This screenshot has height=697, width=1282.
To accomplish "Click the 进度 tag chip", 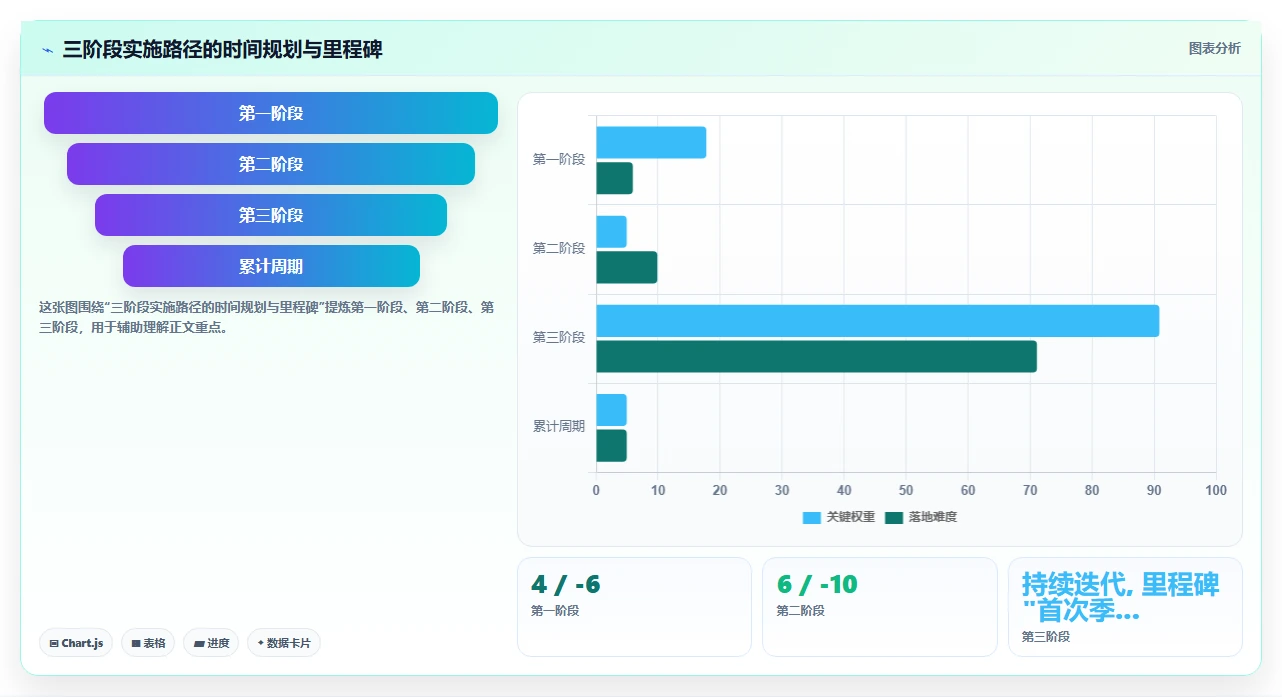I will pos(211,643).
